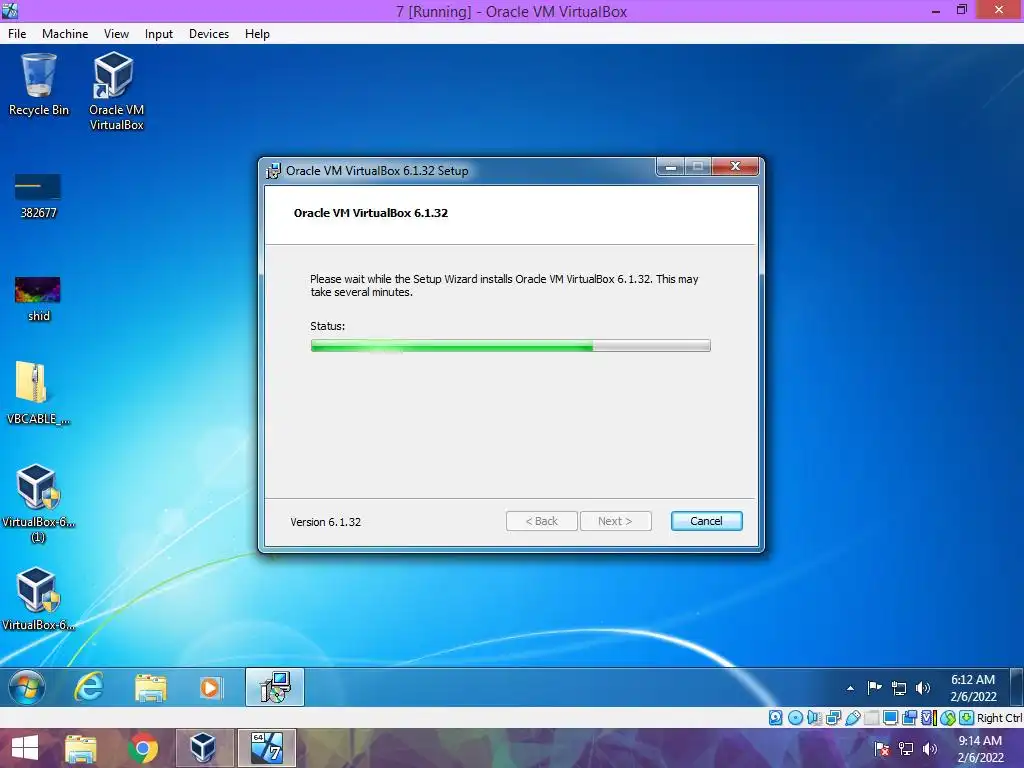This screenshot has height=768, width=1024.
Task: Click the hard disk activity status icon
Action: [x=775, y=718]
